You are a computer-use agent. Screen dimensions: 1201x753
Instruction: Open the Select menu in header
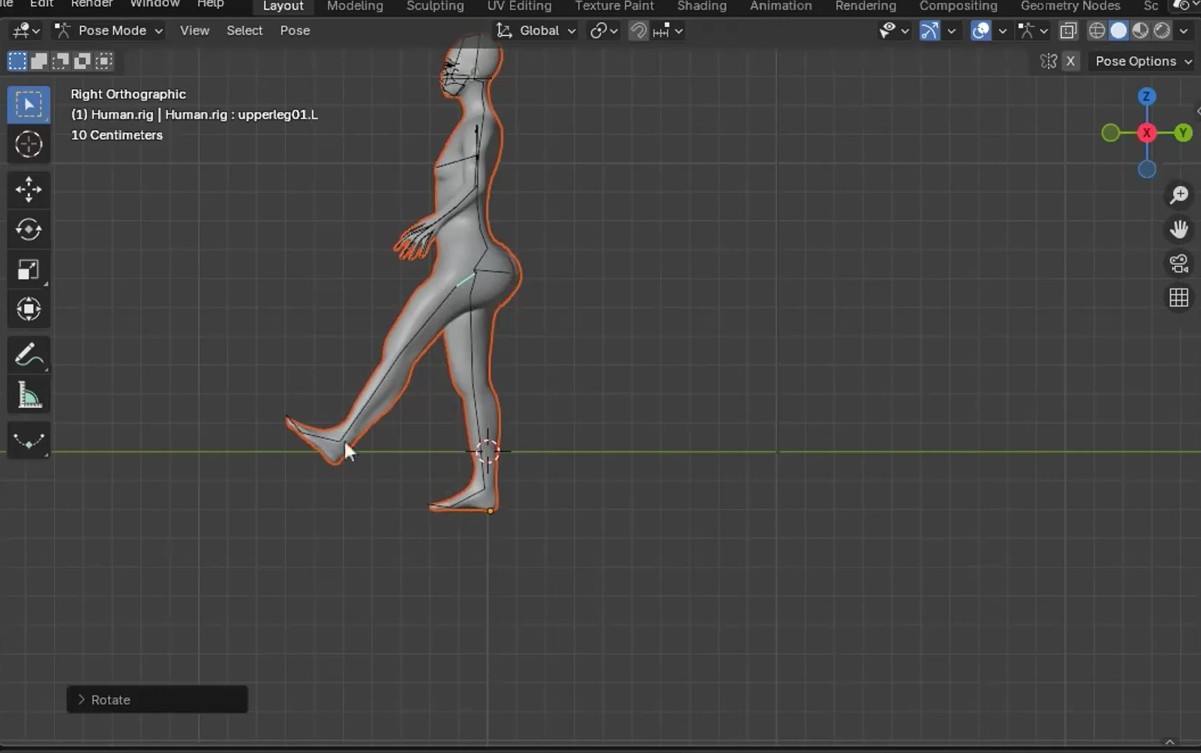[x=244, y=31]
